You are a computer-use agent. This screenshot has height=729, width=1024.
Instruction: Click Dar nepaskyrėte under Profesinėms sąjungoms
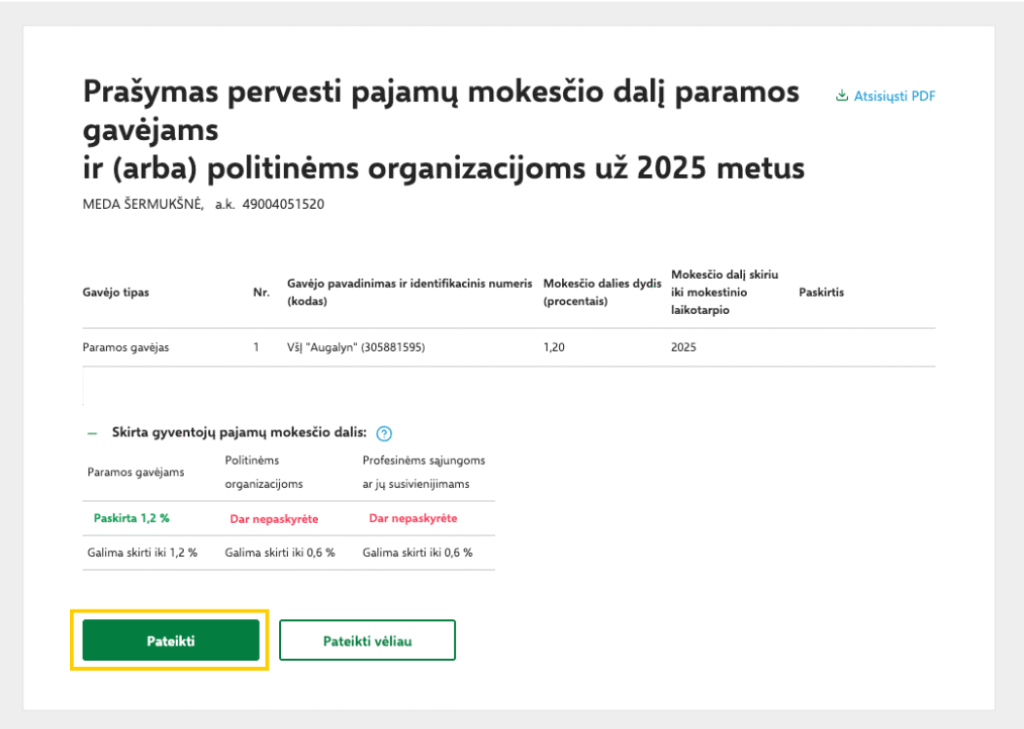click(x=413, y=519)
